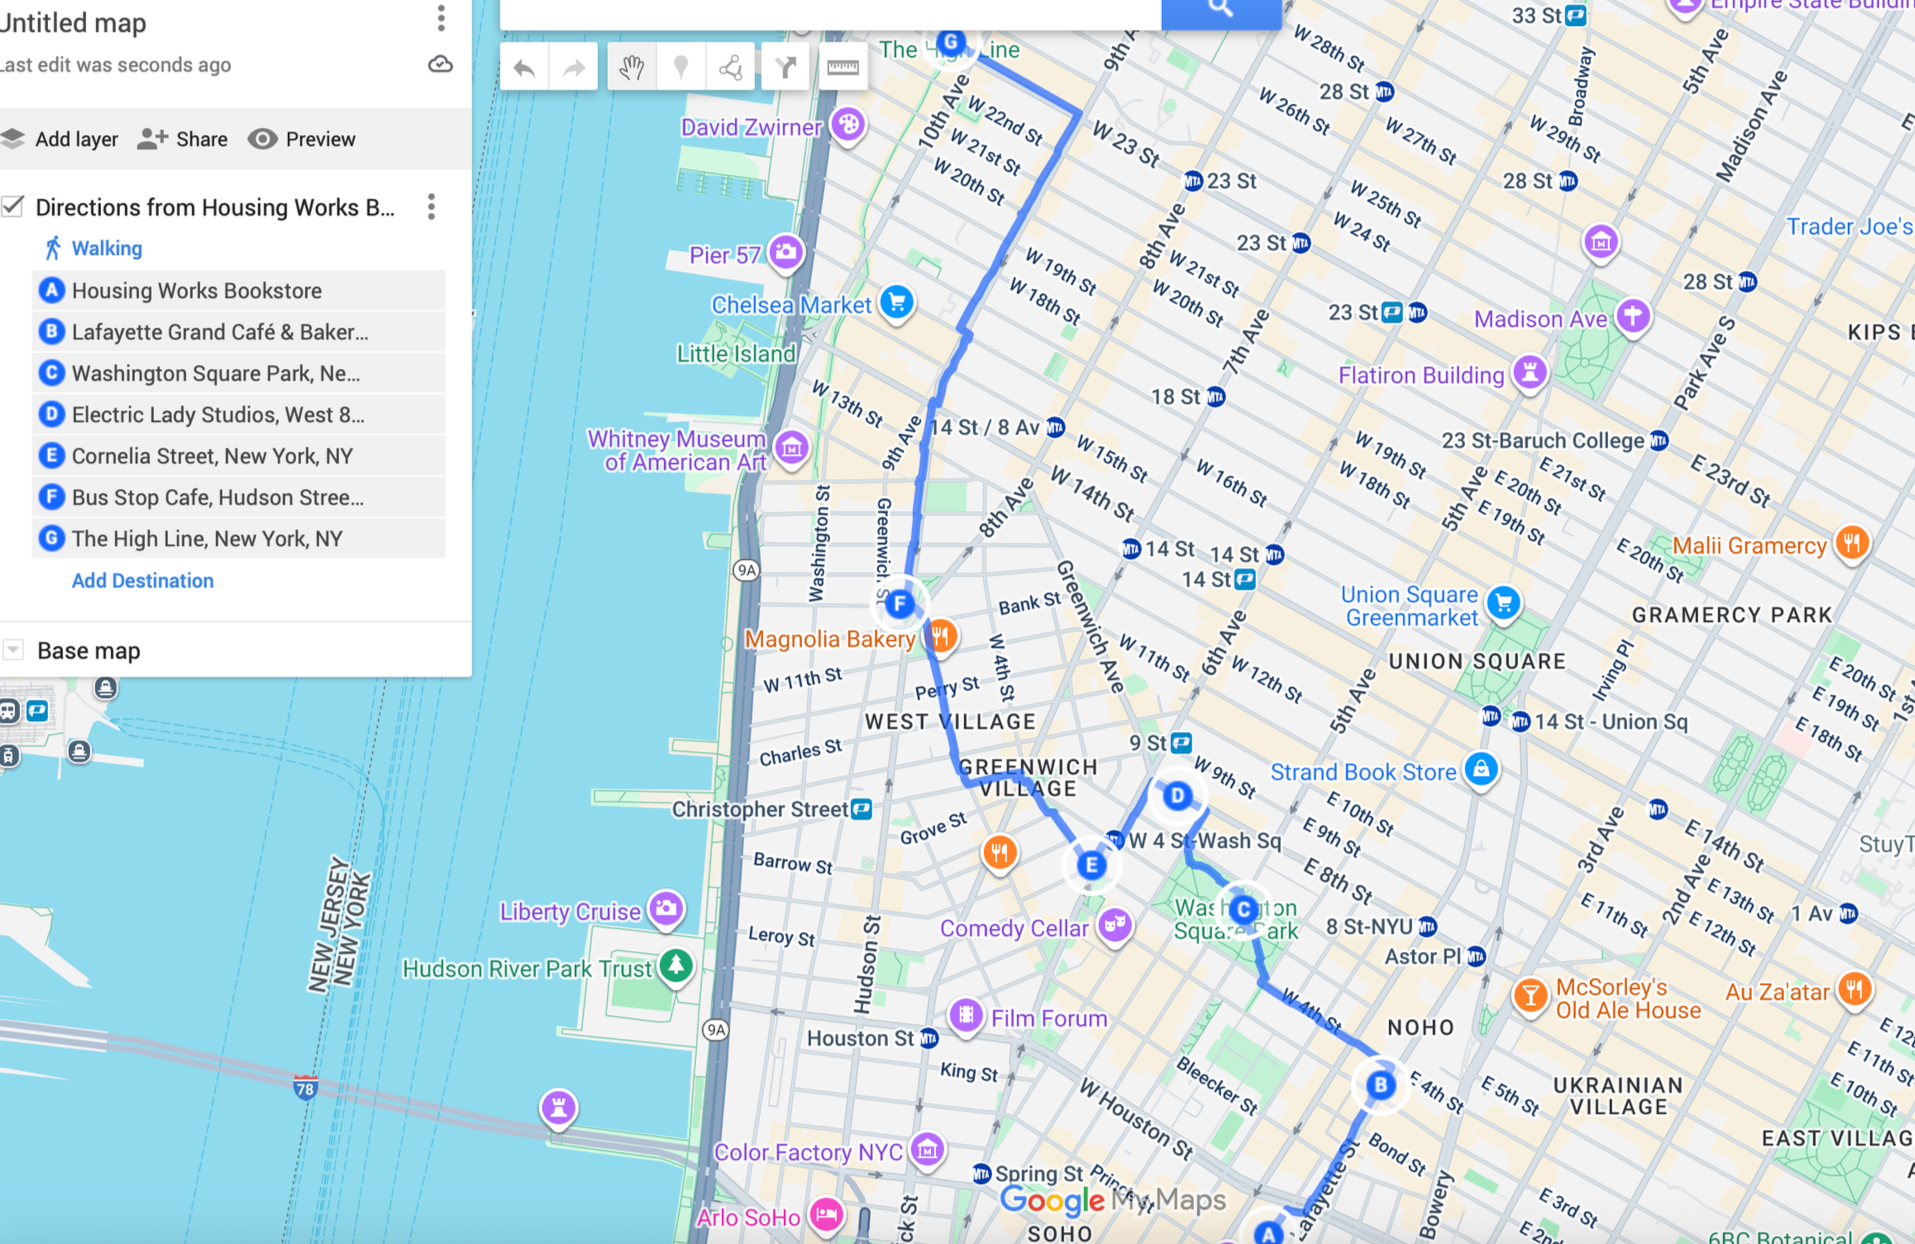Click the Malii Gramercy restaurant pin
1915x1244 pixels.
pos(1852,543)
